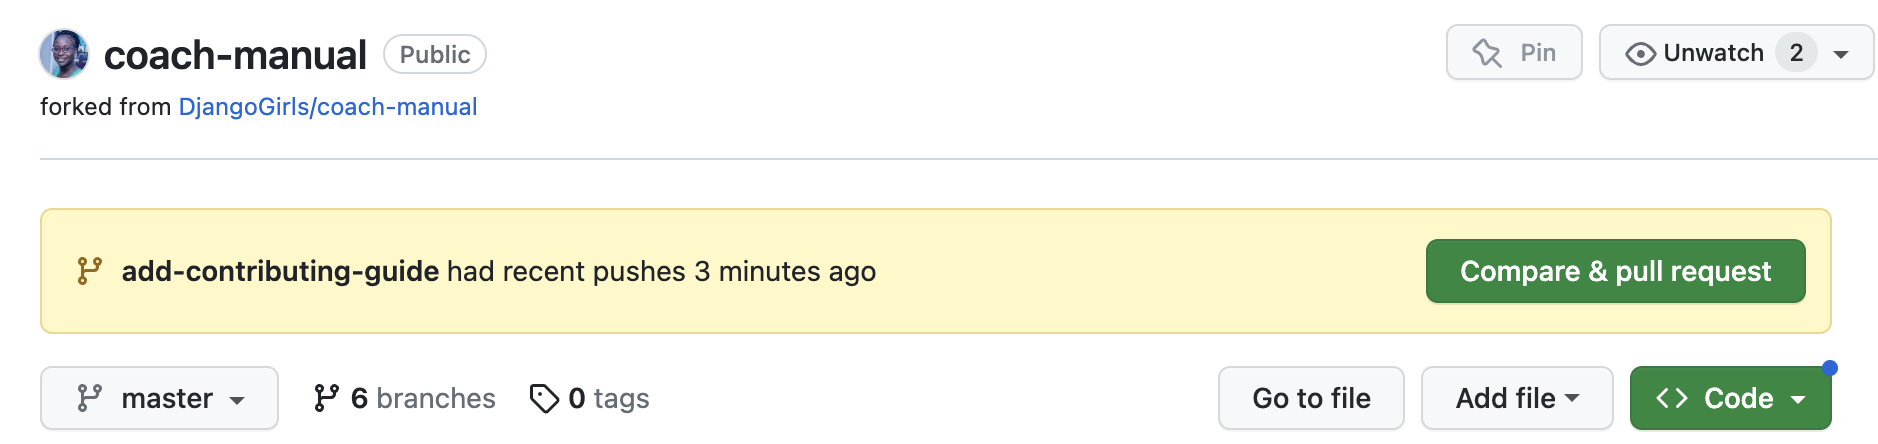Click the branch icon in yellow banner

click(x=89, y=271)
